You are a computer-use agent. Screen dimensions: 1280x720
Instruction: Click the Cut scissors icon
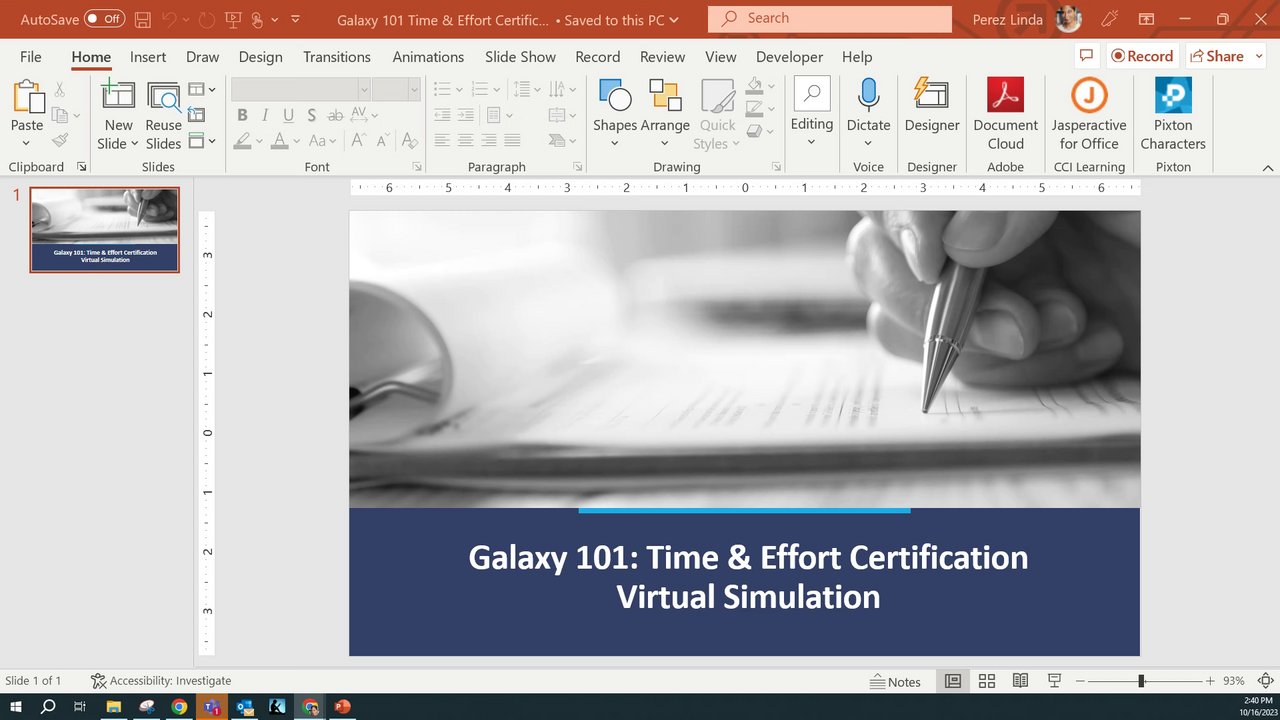coord(60,90)
